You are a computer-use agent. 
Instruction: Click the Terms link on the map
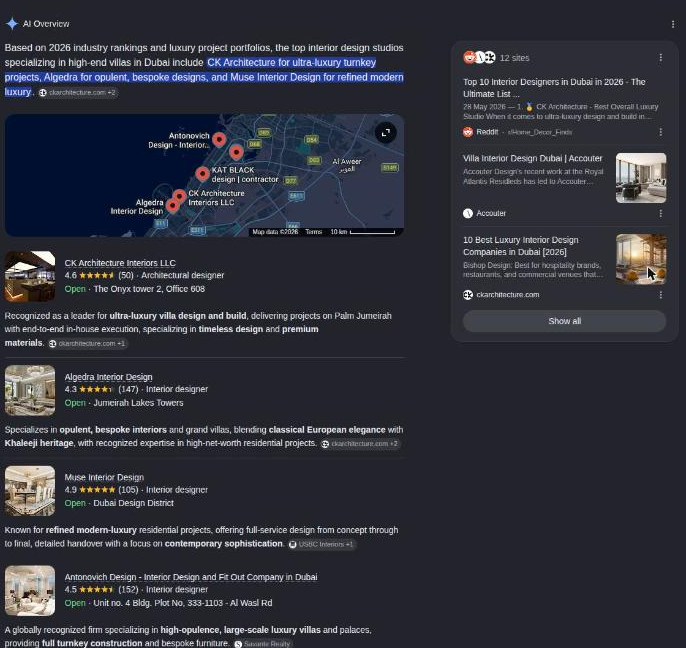click(313, 232)
